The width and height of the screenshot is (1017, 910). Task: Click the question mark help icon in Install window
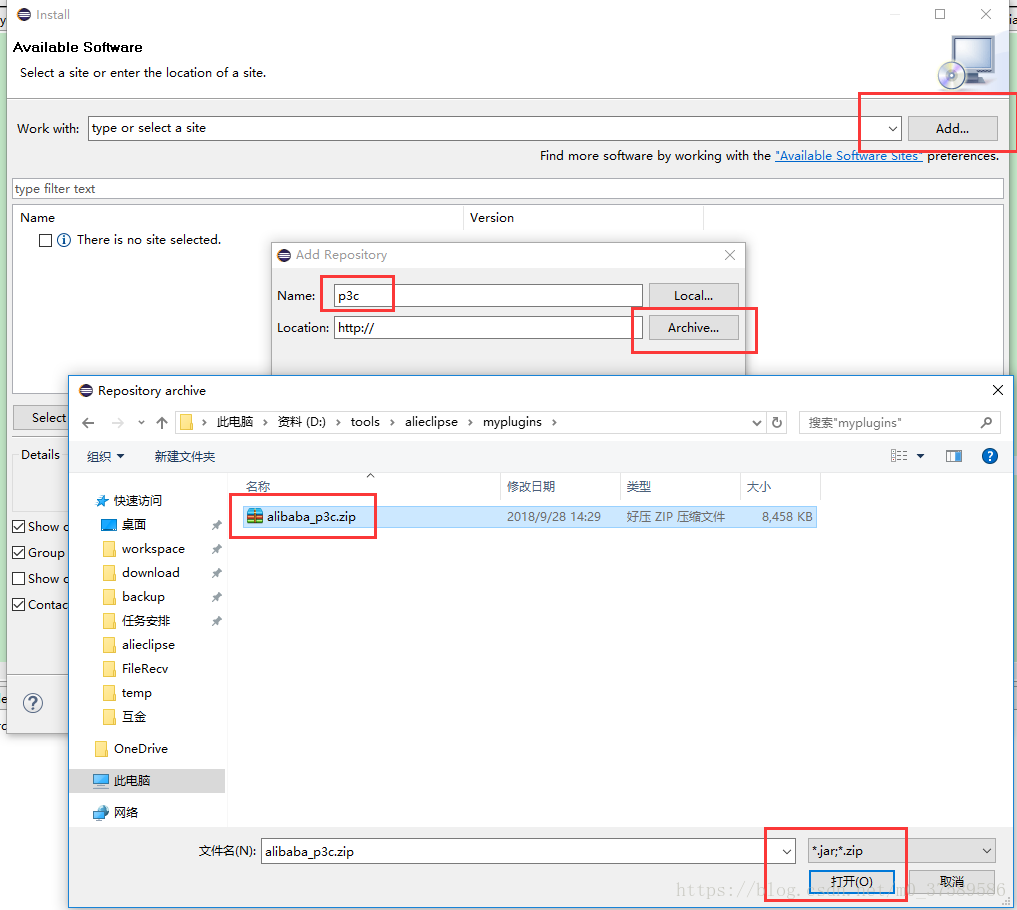(x=33, y=703)
